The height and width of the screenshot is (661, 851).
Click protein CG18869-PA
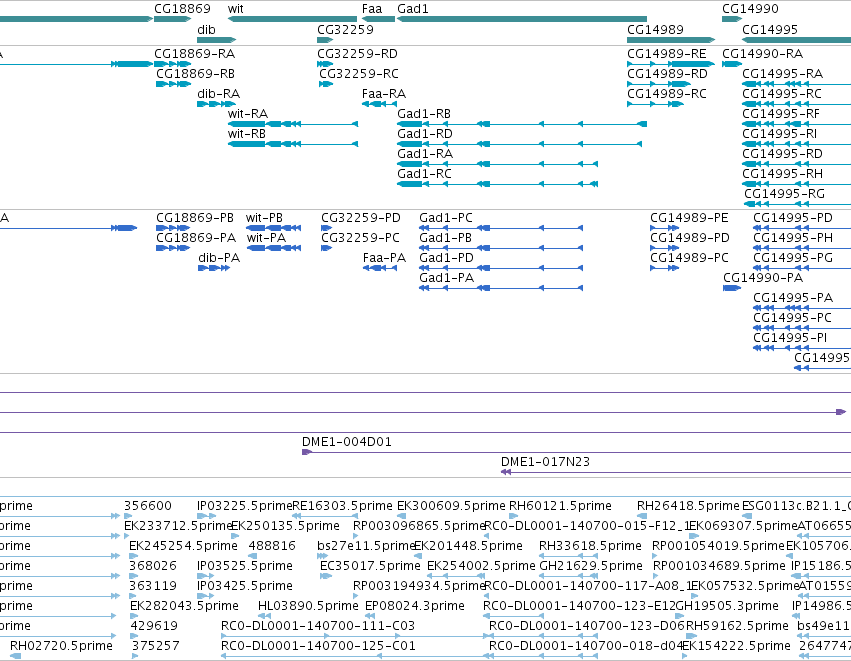173,249
